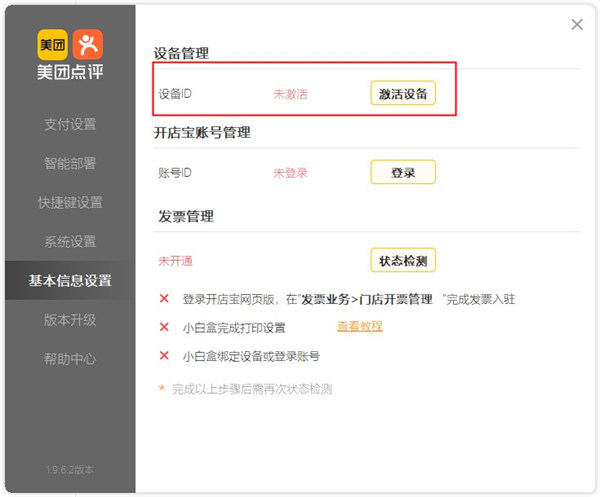Image resolution: width=600 pixels, height=497 pixels.
Task: Open the 版本升级 section
Action: click(x=70, y=320)
